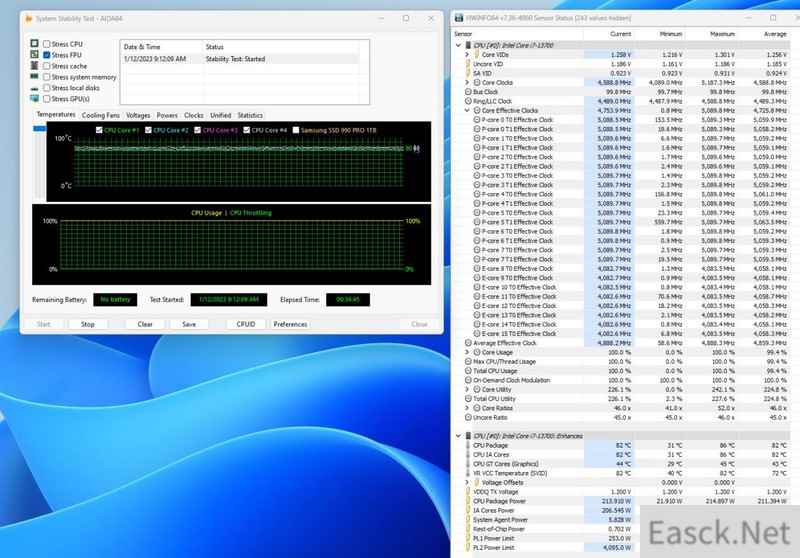
Task: Click the icon beside Max CPU/Thread Usage
Action: pos(468,362)
